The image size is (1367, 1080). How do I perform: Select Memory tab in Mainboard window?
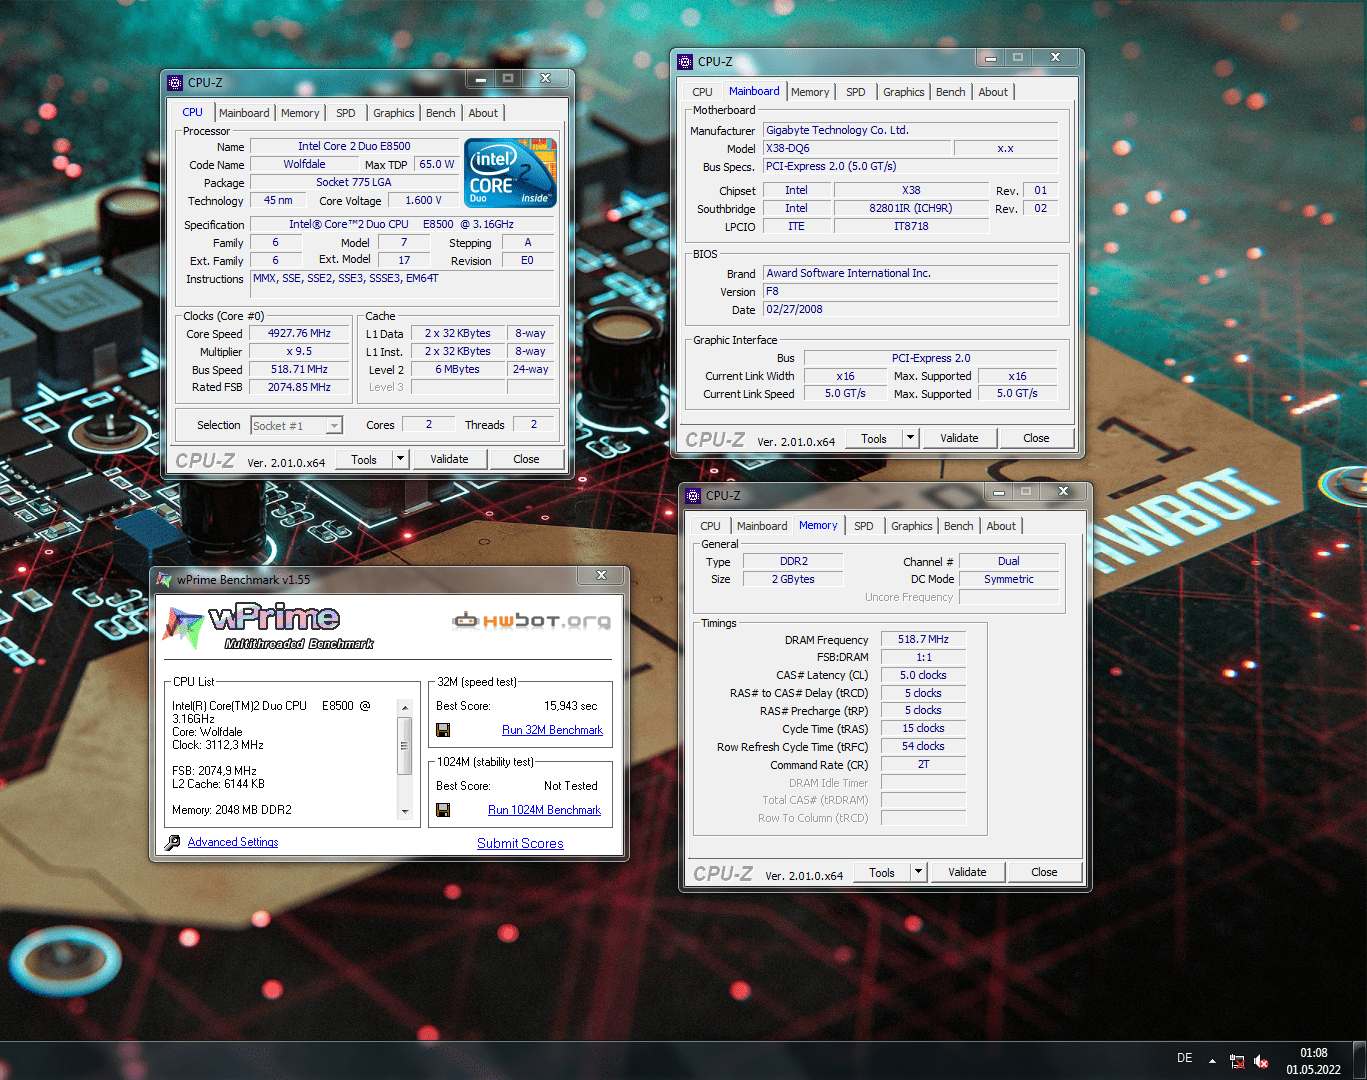(x=810, y=92)
